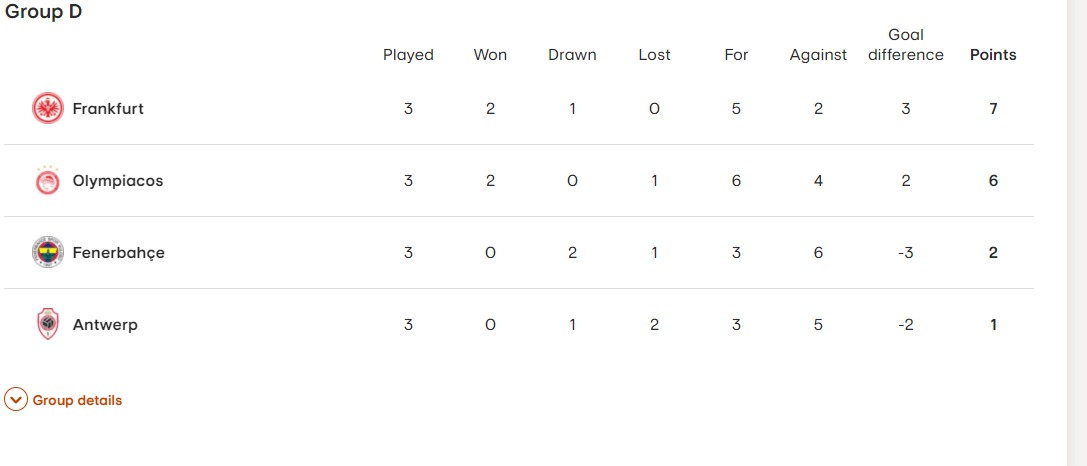Click the vertical scrollbar on right edge
This screenshot has height=466, width=1087.
point(1077,233)
